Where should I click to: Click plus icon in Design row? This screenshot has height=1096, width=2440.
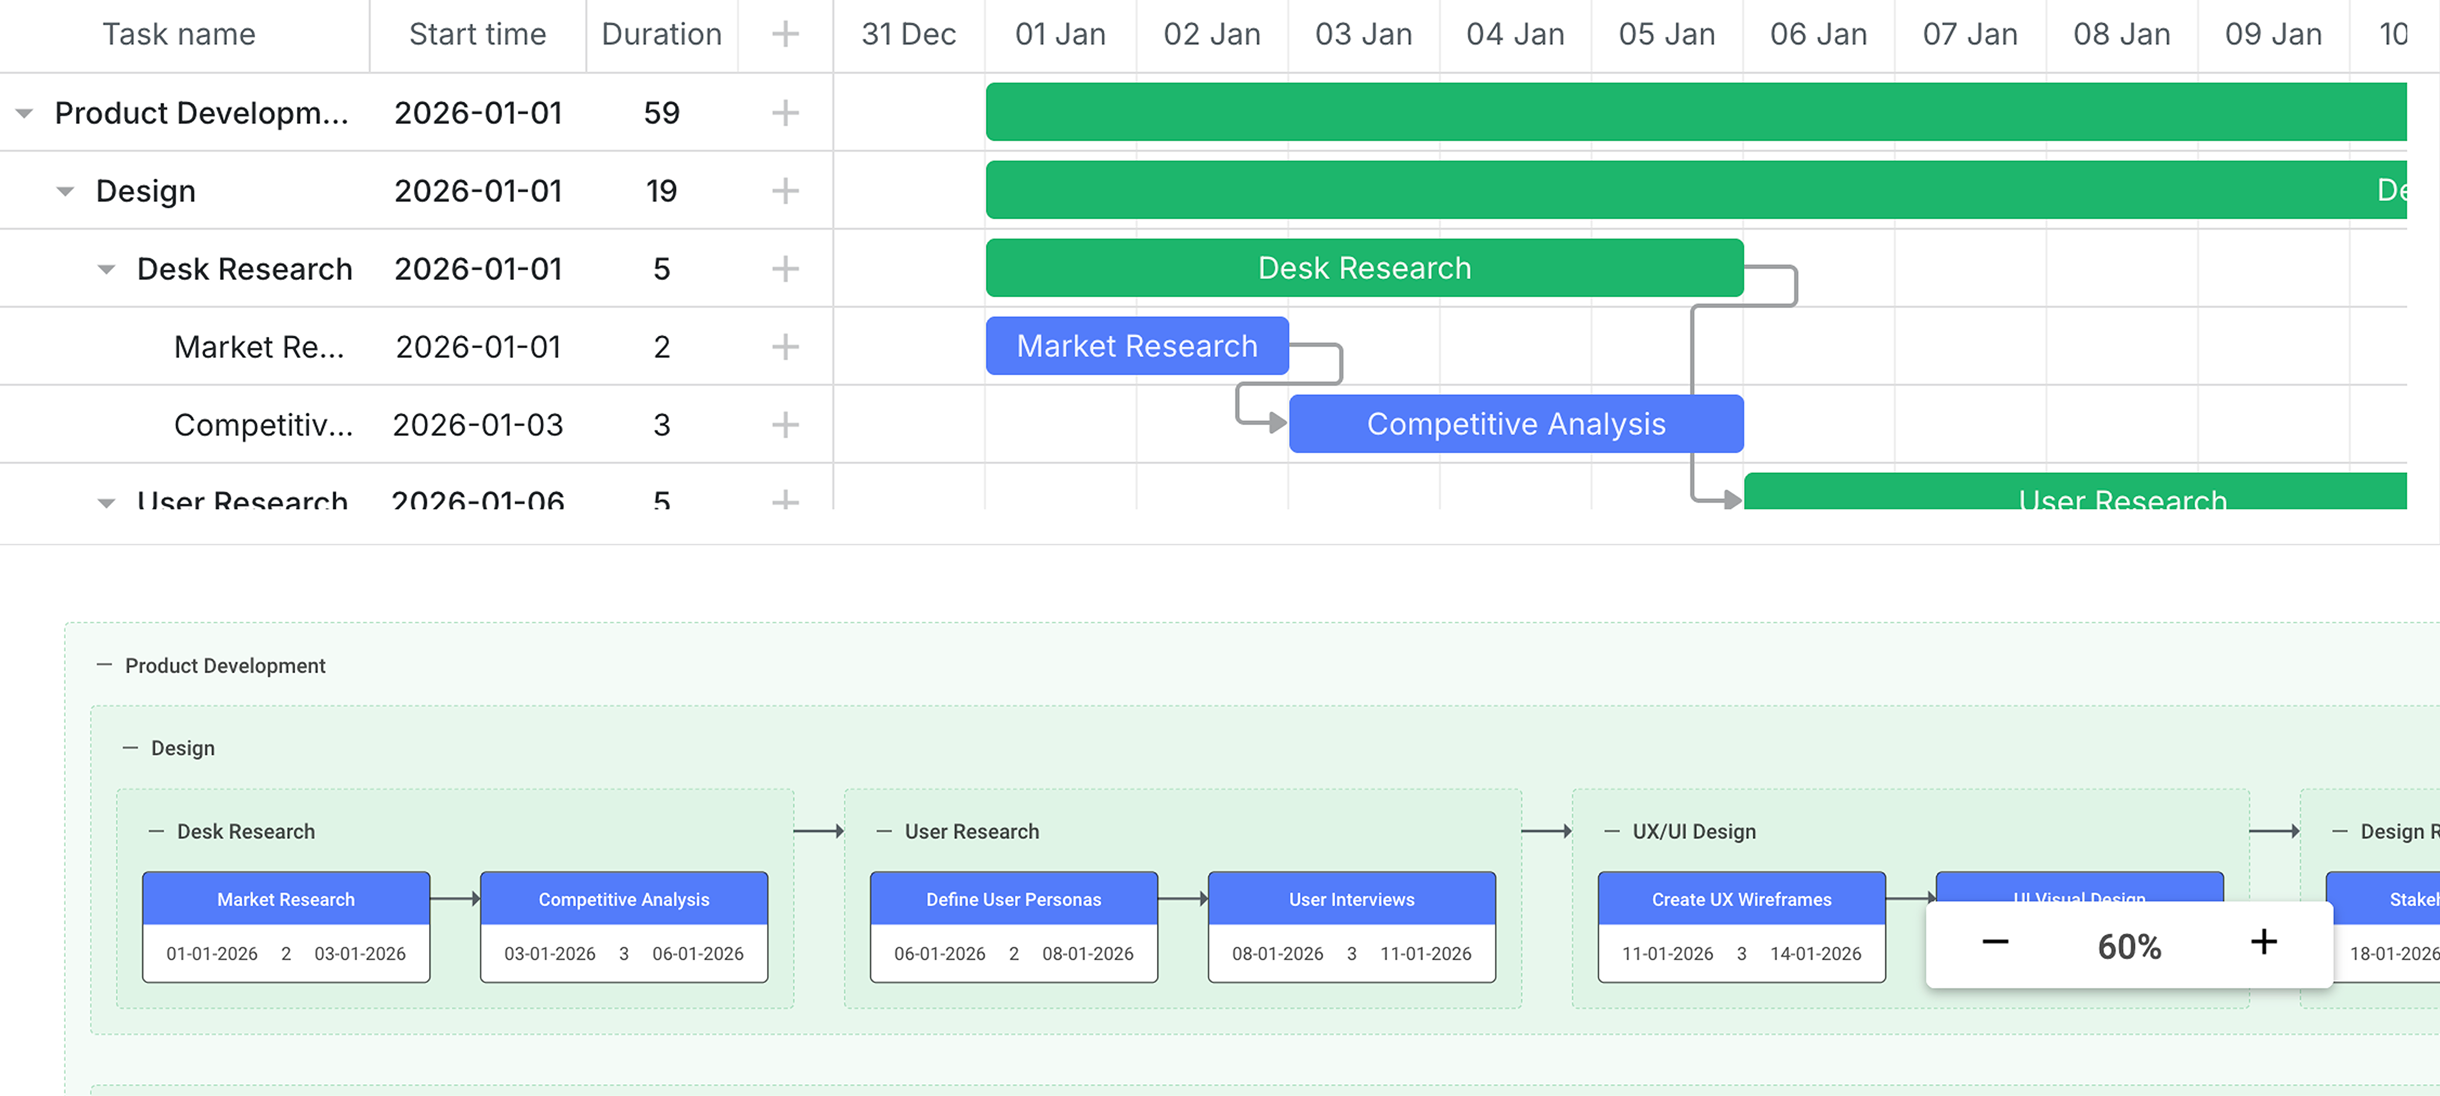click(x=785, y=190)
